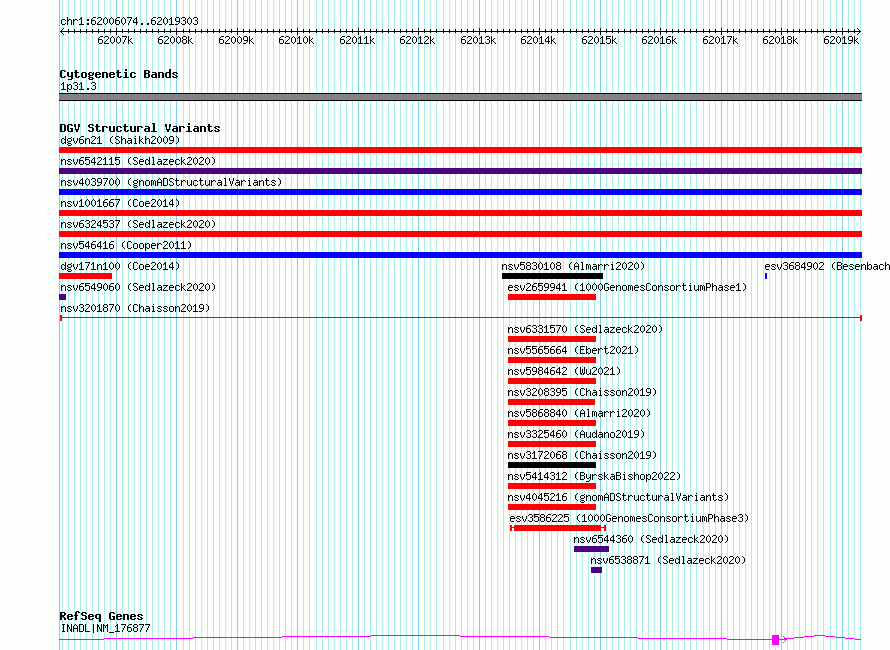Select the esv3586225 1000GenomesConsortiumPhase3 bar

(x=558, y=528)
